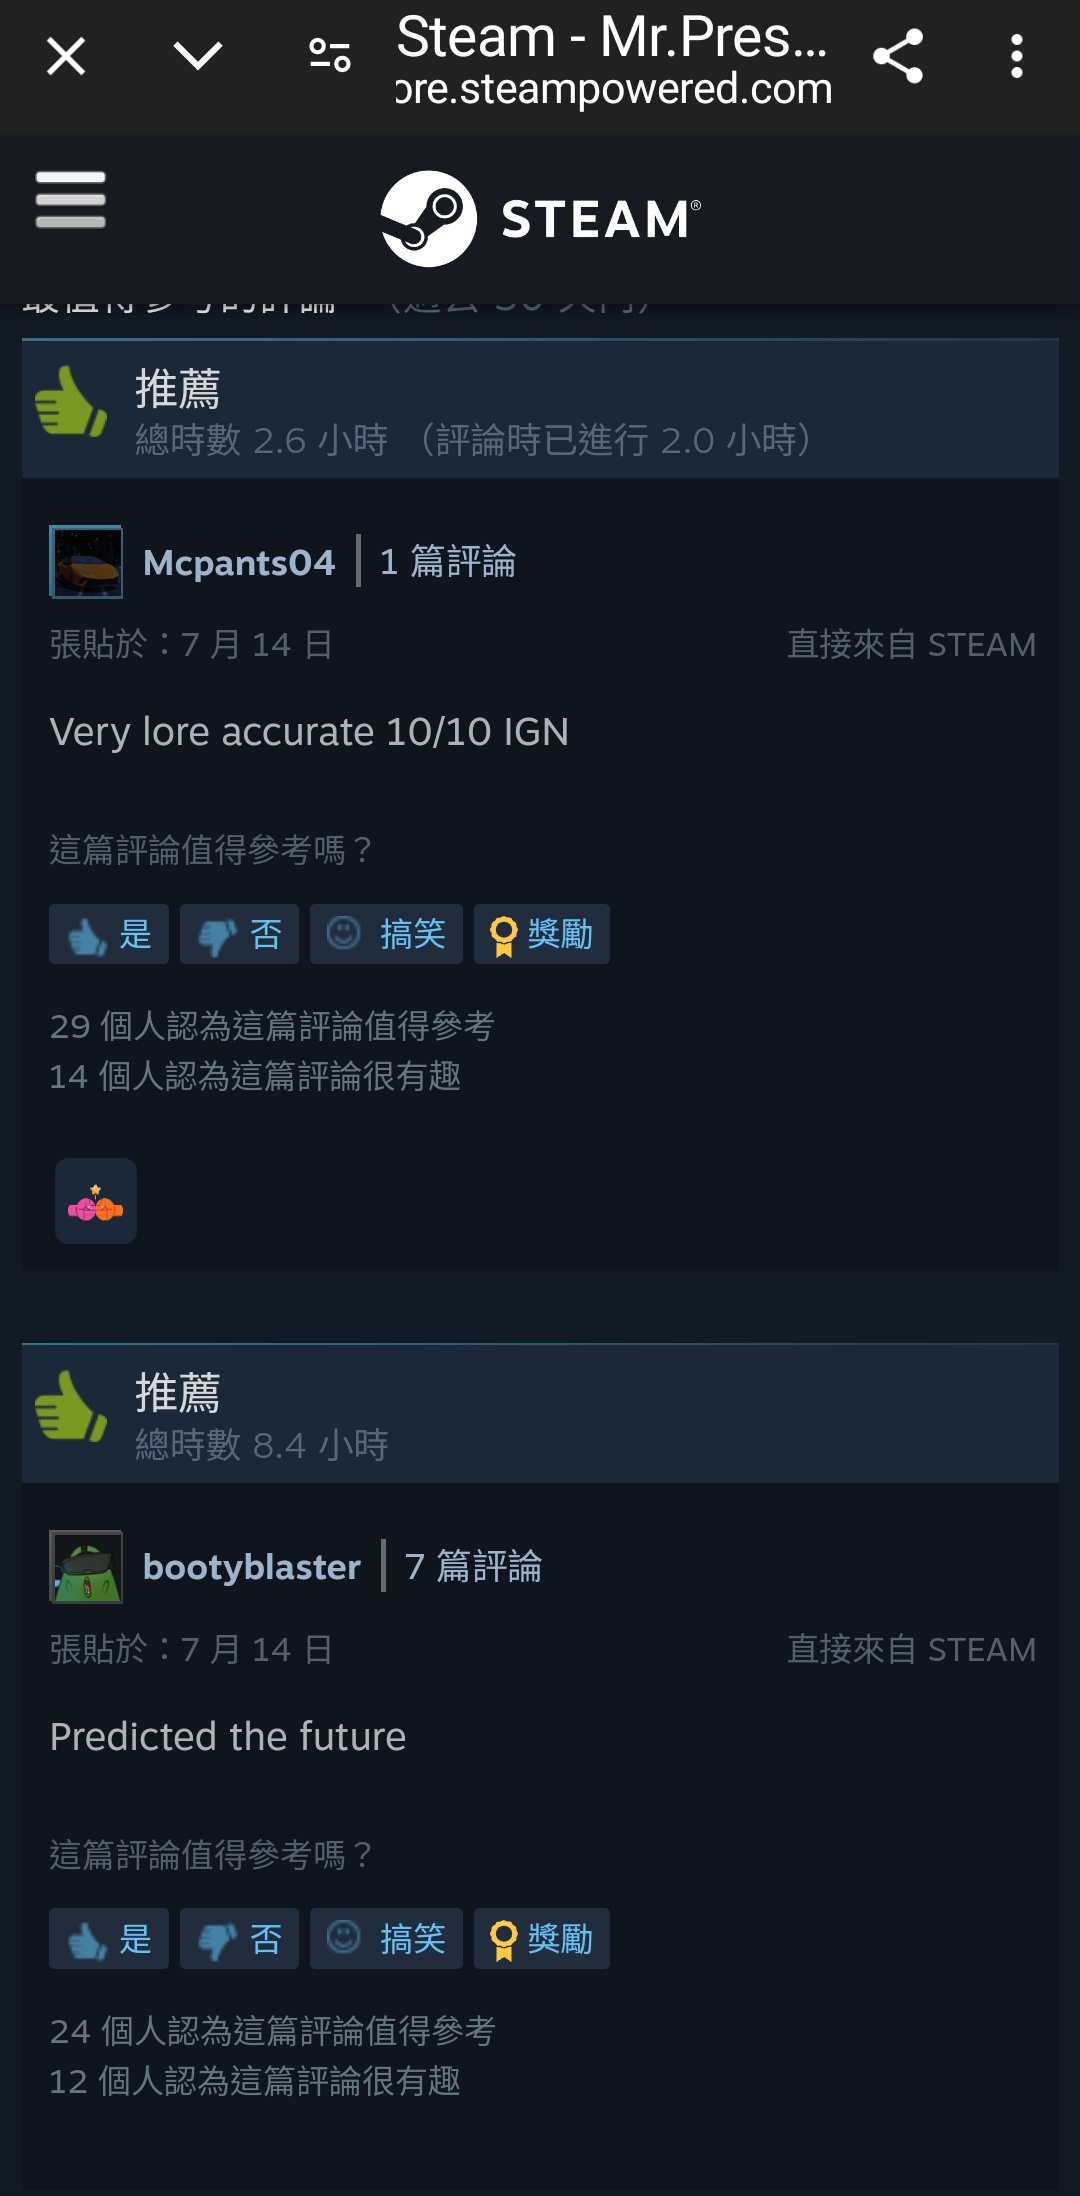Viewport: 1080px width, 2196px height.
Task: Go to Steam home via logo
Action: pyautogui.click(x=541, y=219)
